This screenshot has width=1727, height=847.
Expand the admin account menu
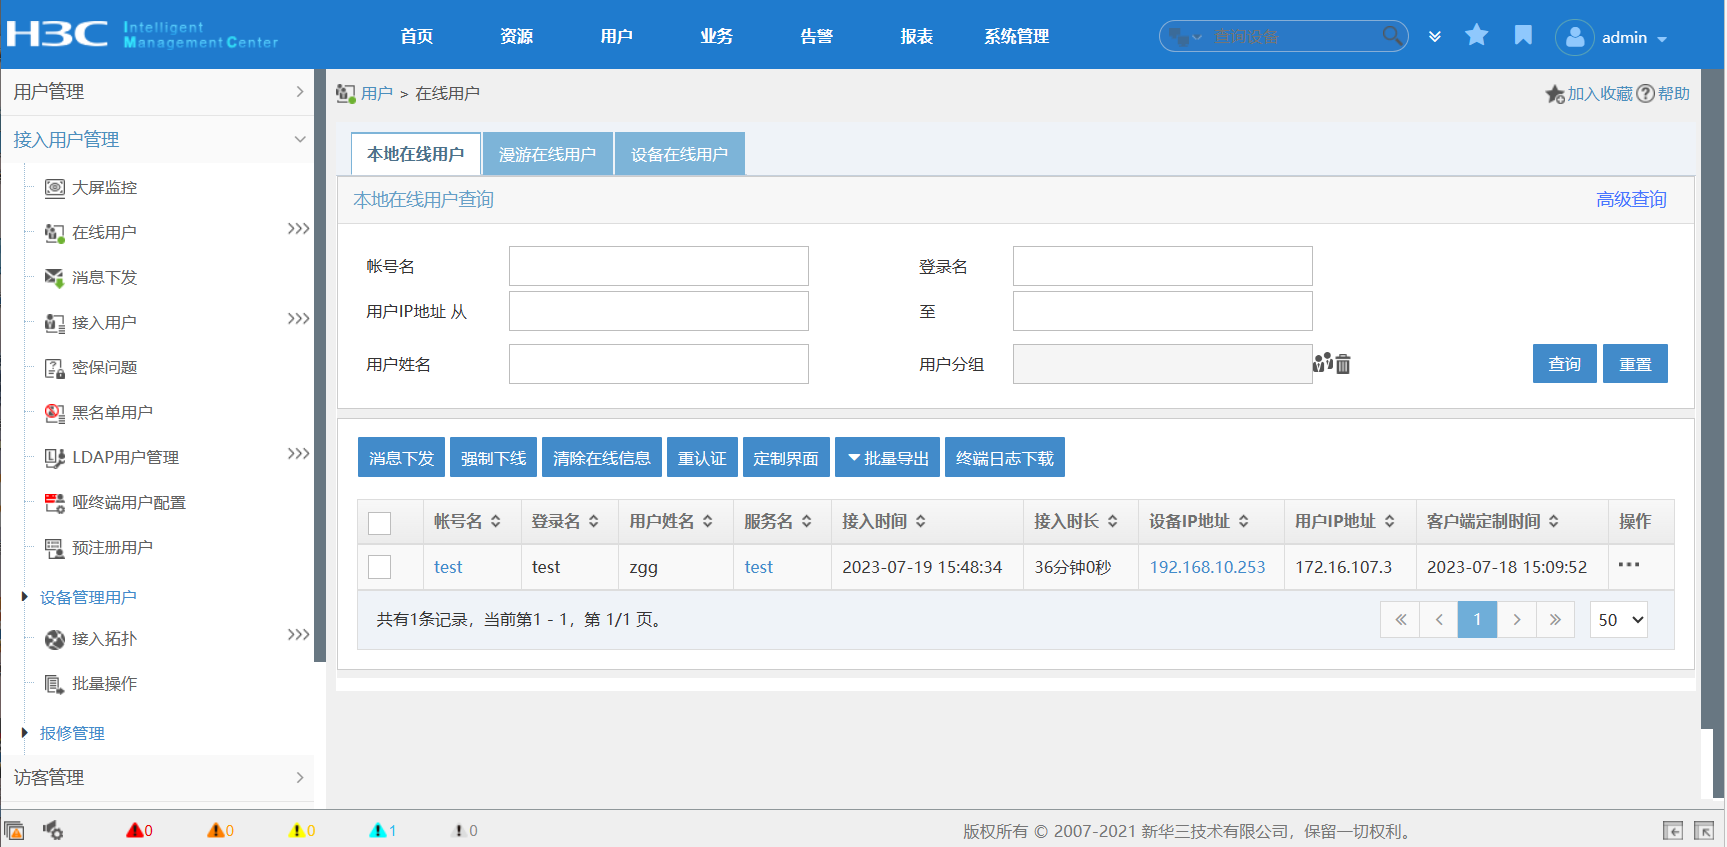click(1633, 38)
